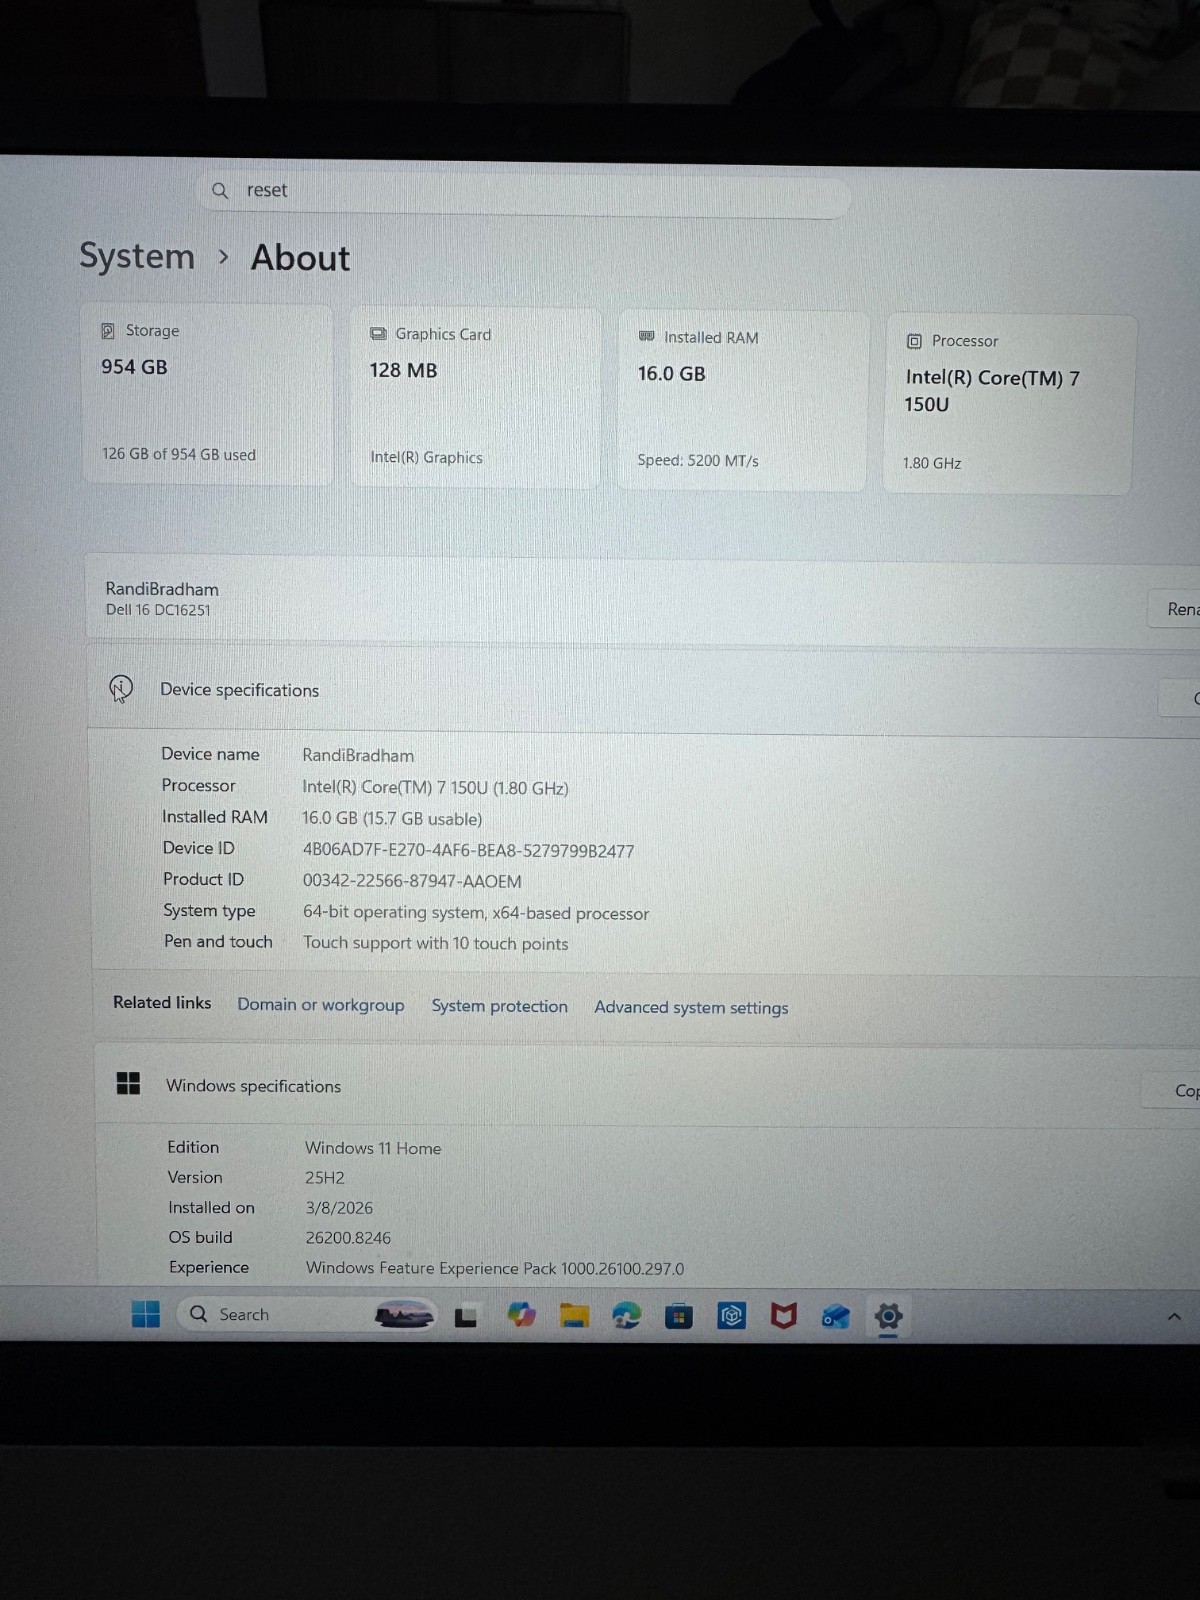Viewport: 1200px width, 1600px height.
Task: Click 'Intel(R) Core(TM) 7 150U (1.80 GHz)' text
Action: pyautogui.click(x=435, y=788)
